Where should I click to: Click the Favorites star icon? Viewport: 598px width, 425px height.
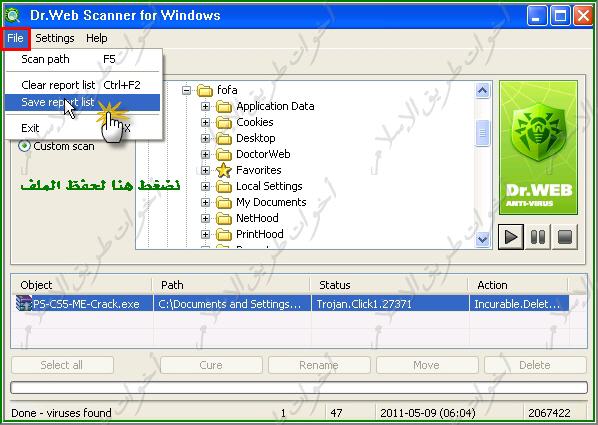[x=224, y=170]
